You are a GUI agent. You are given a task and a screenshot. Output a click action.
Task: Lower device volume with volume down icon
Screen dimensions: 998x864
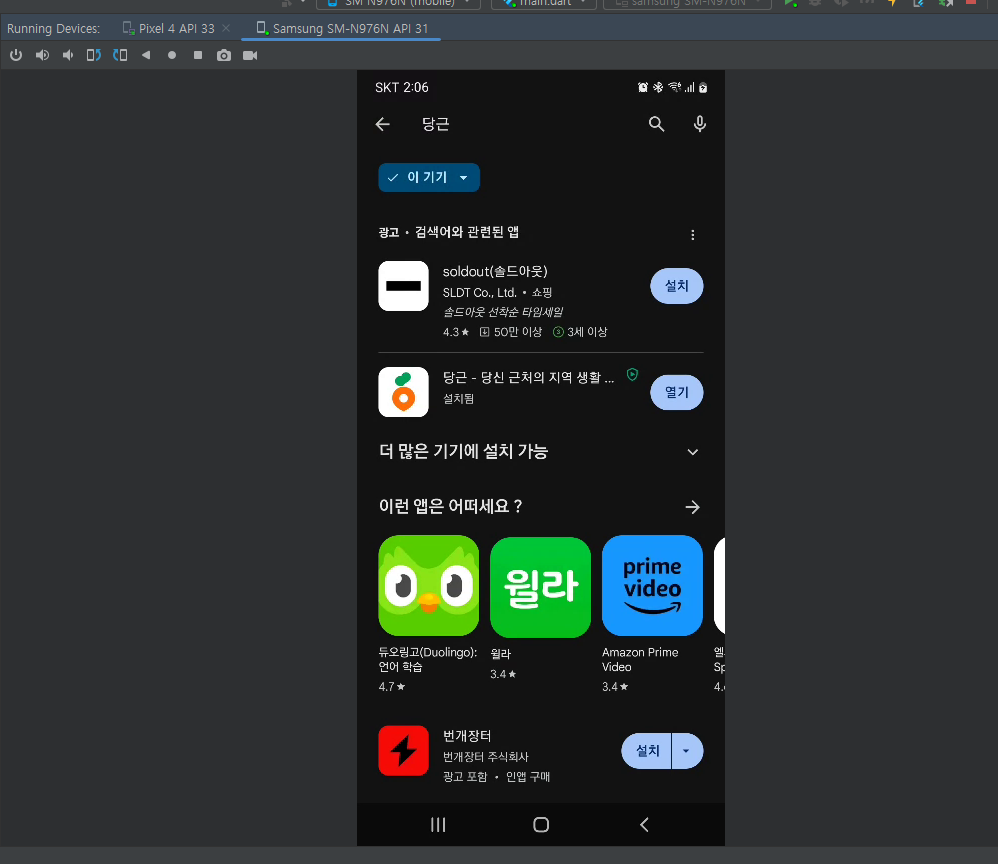coord(68,55)
